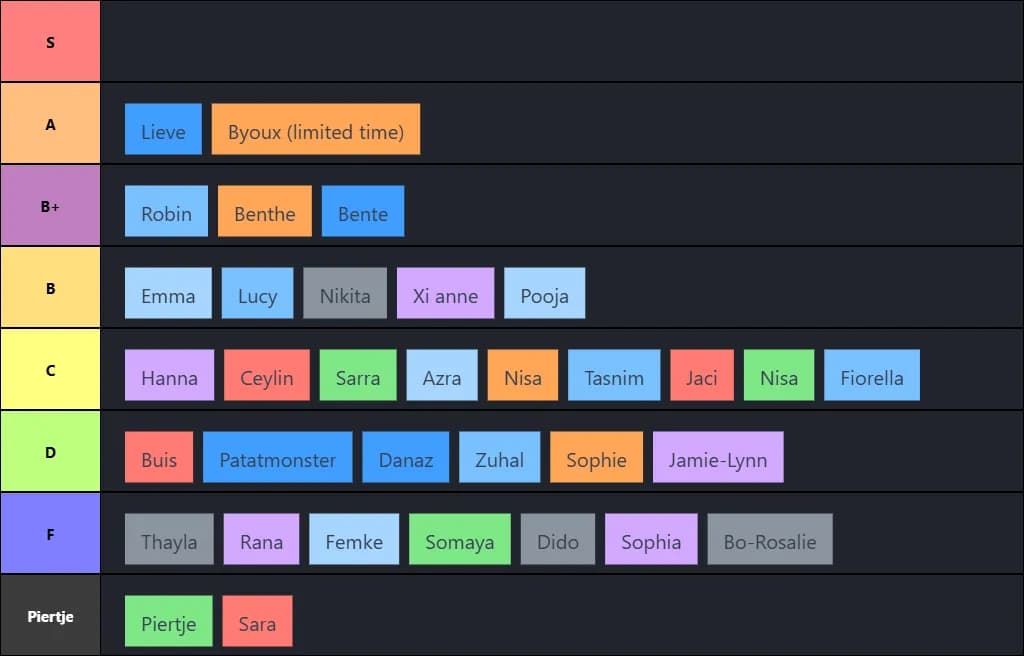
Task: Select the Jamie-Lynn card
Action: 717,458
